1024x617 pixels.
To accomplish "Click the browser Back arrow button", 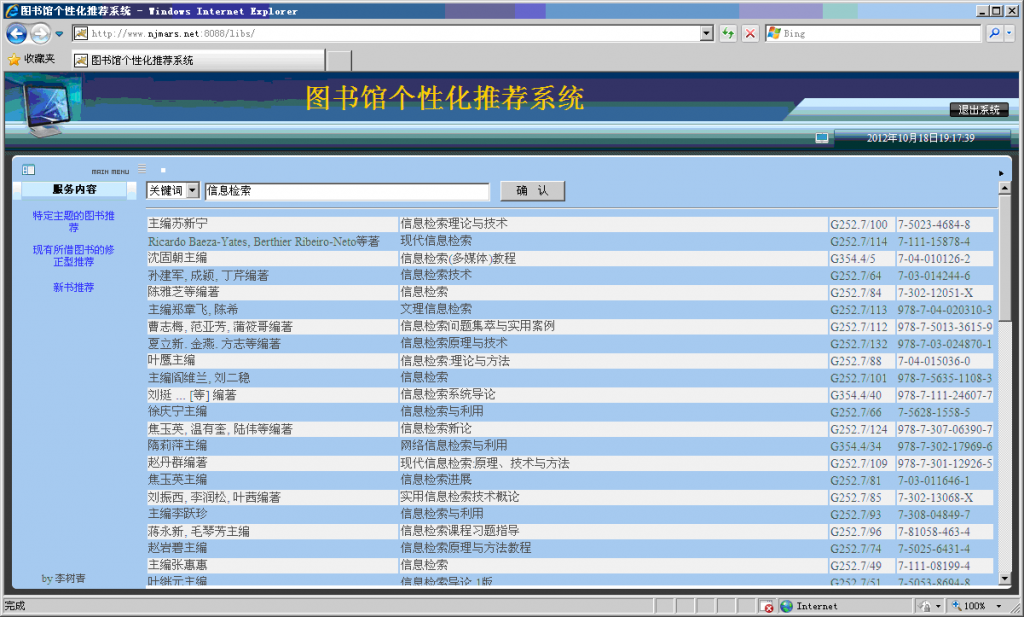I will pyautogui.click(x=16, y=33).
